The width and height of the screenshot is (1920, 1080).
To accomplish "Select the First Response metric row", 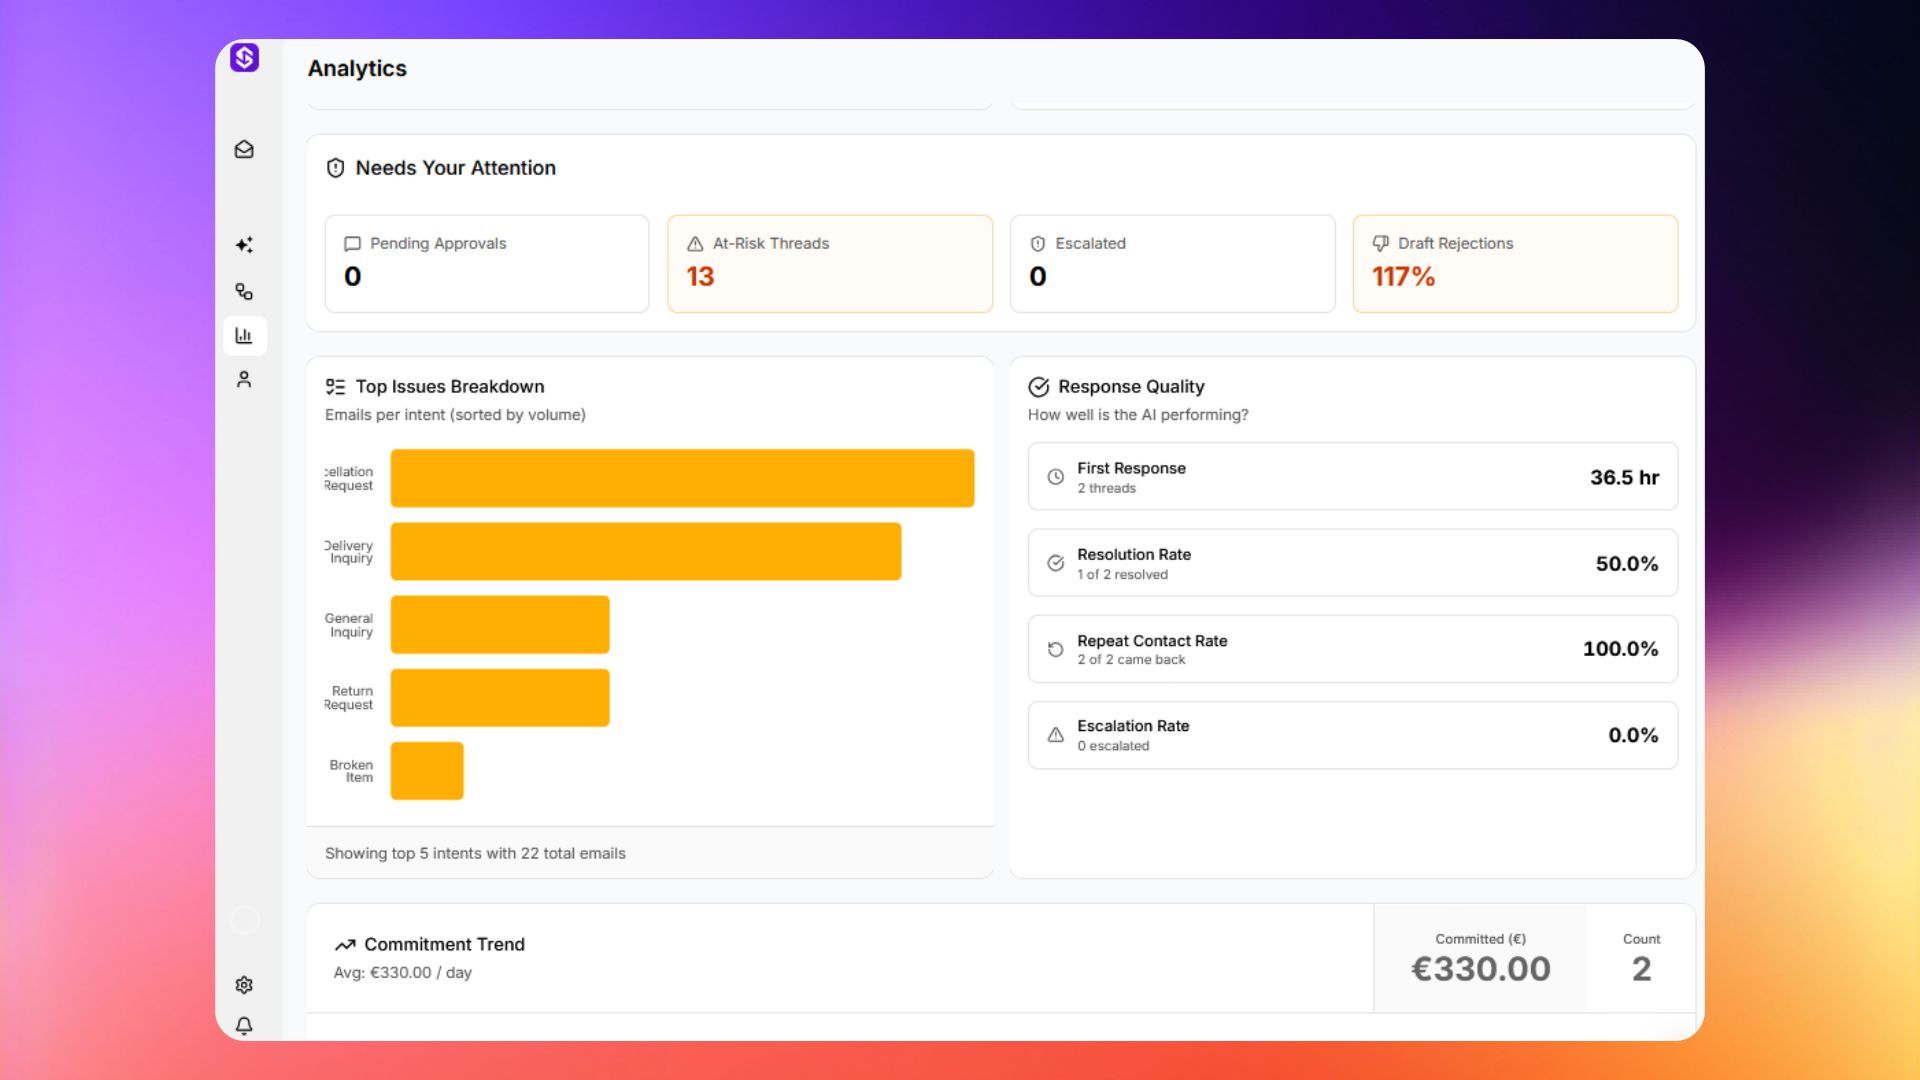I will pos(1353,477).
